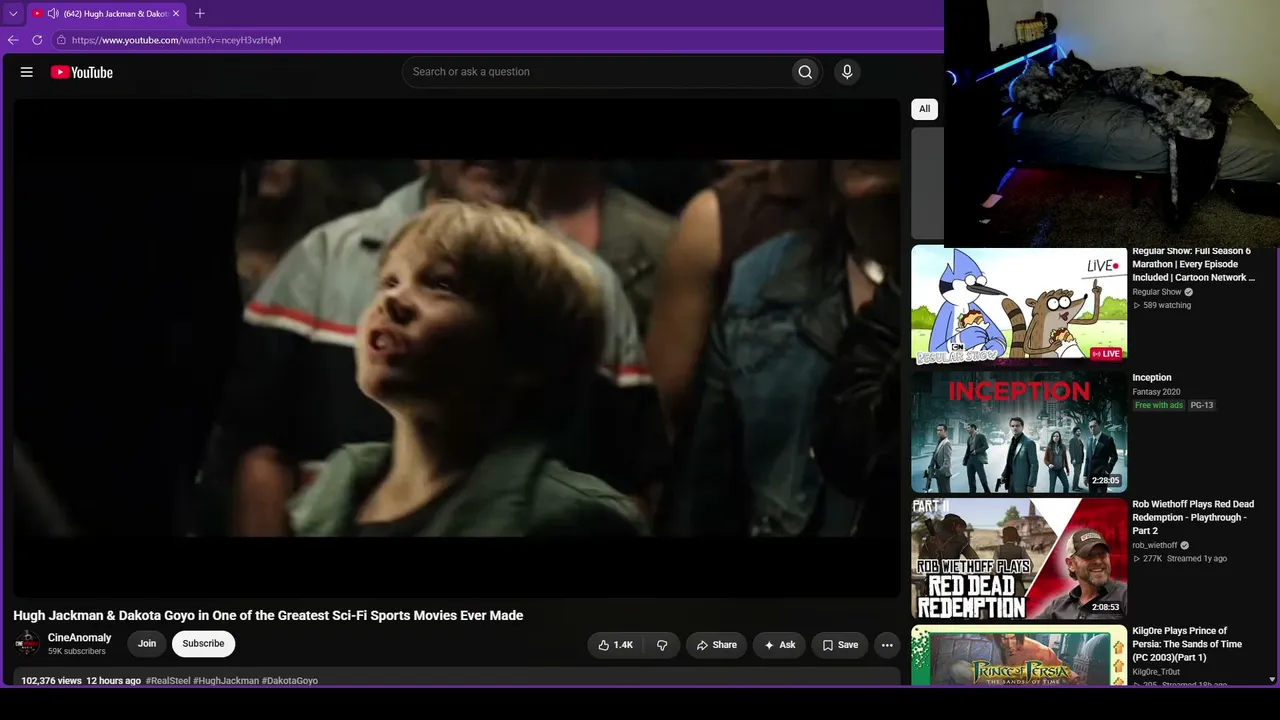1280x720 pixels.
Task: Click the "102,376 views" text
Action: [52, 681]
